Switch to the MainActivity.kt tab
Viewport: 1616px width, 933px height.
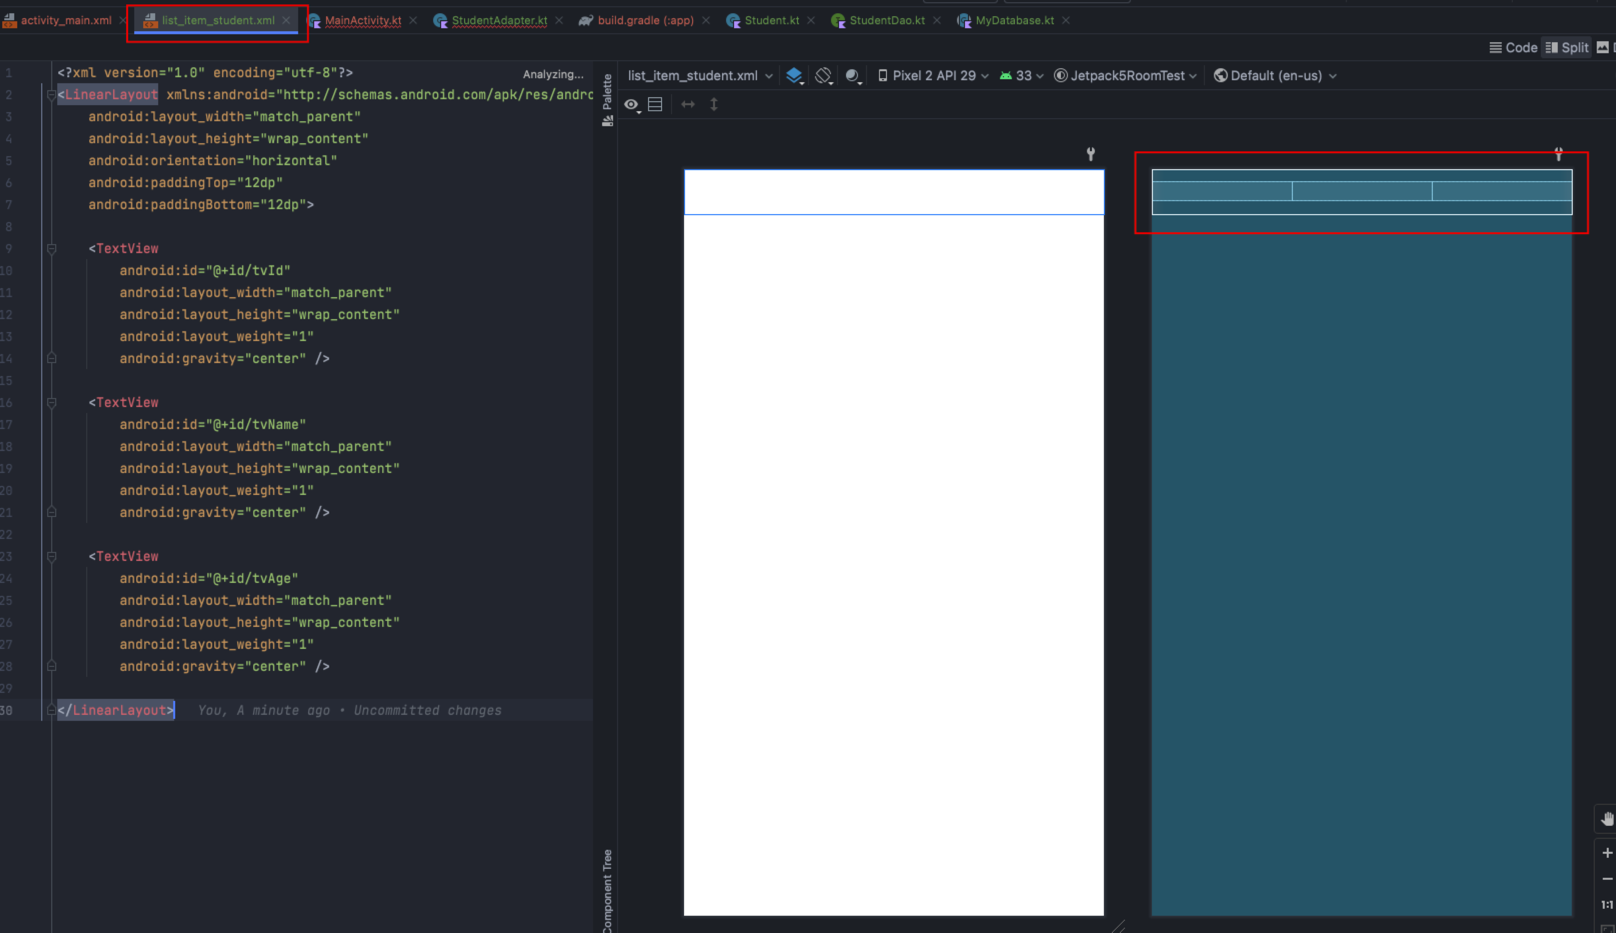[362, 20]
